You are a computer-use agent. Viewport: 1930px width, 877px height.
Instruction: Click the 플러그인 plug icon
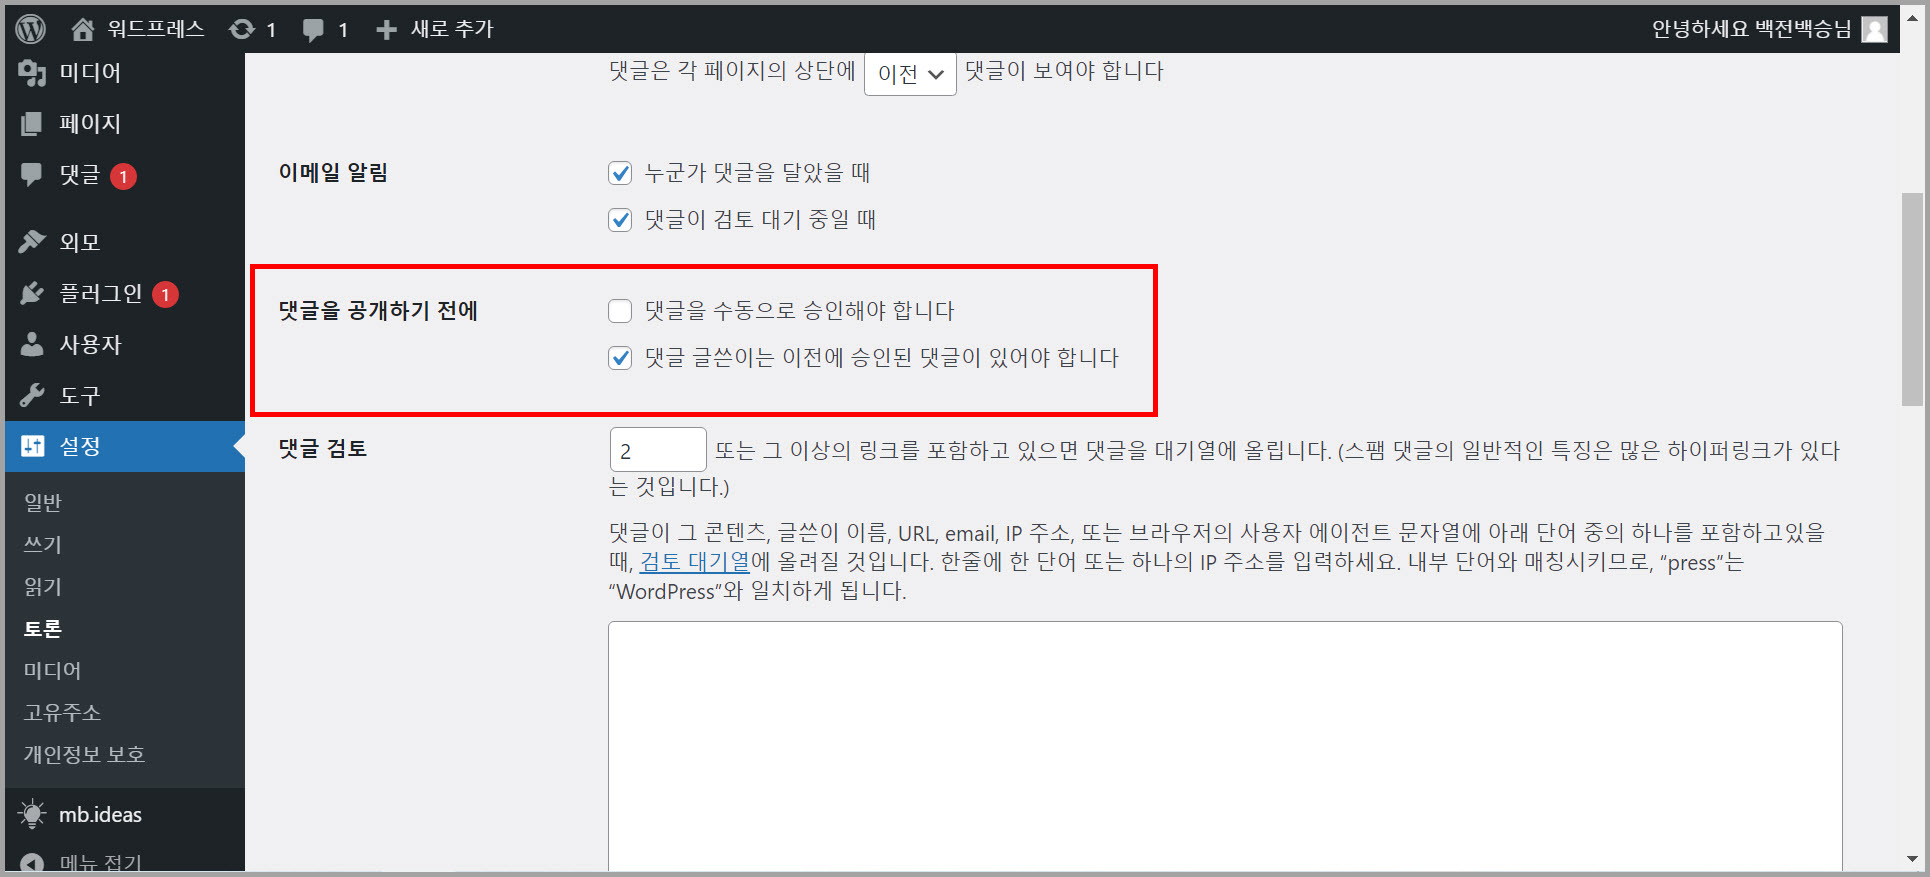[32, 293]
